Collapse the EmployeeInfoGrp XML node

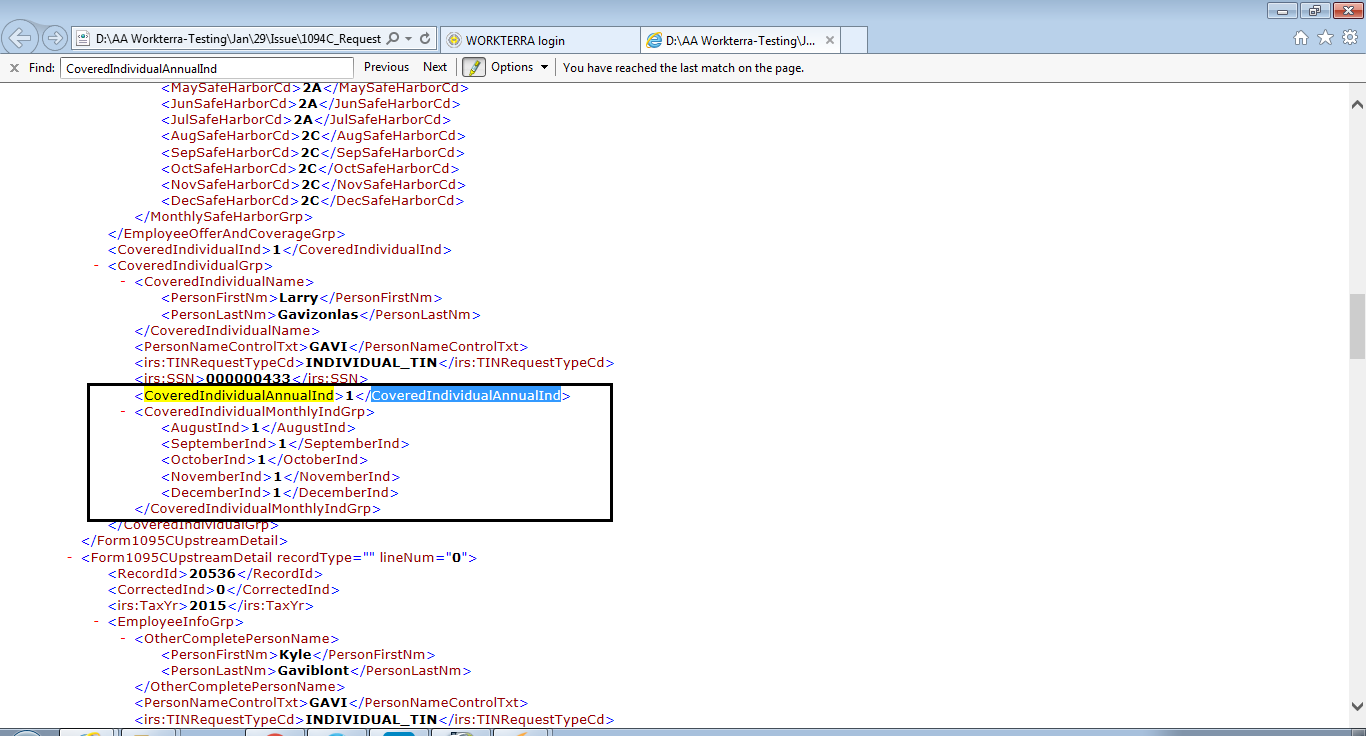98,622
